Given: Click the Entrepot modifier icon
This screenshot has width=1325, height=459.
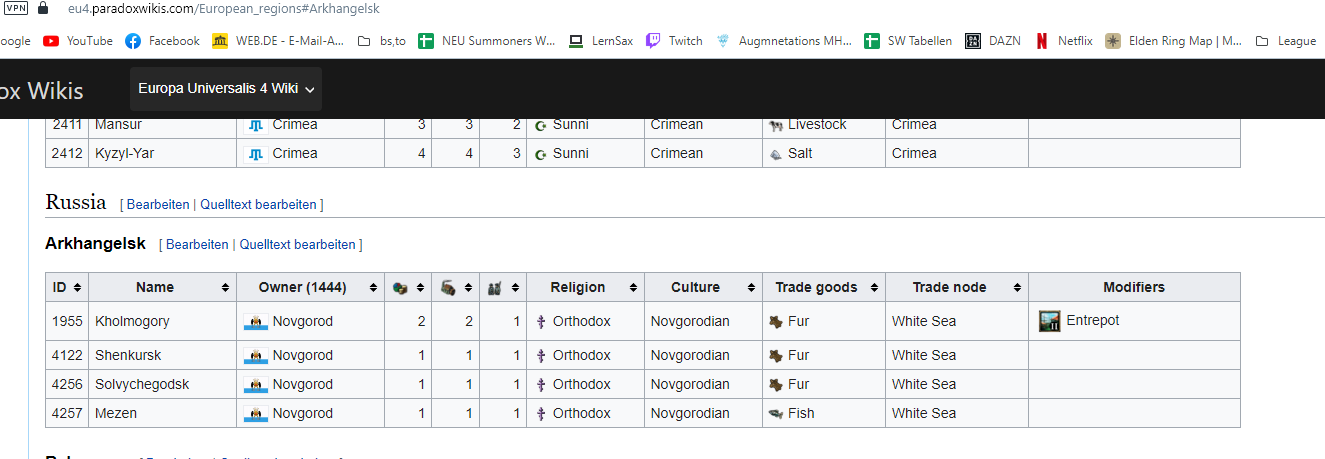Looking at the screenshot, I should point(1049,321).
